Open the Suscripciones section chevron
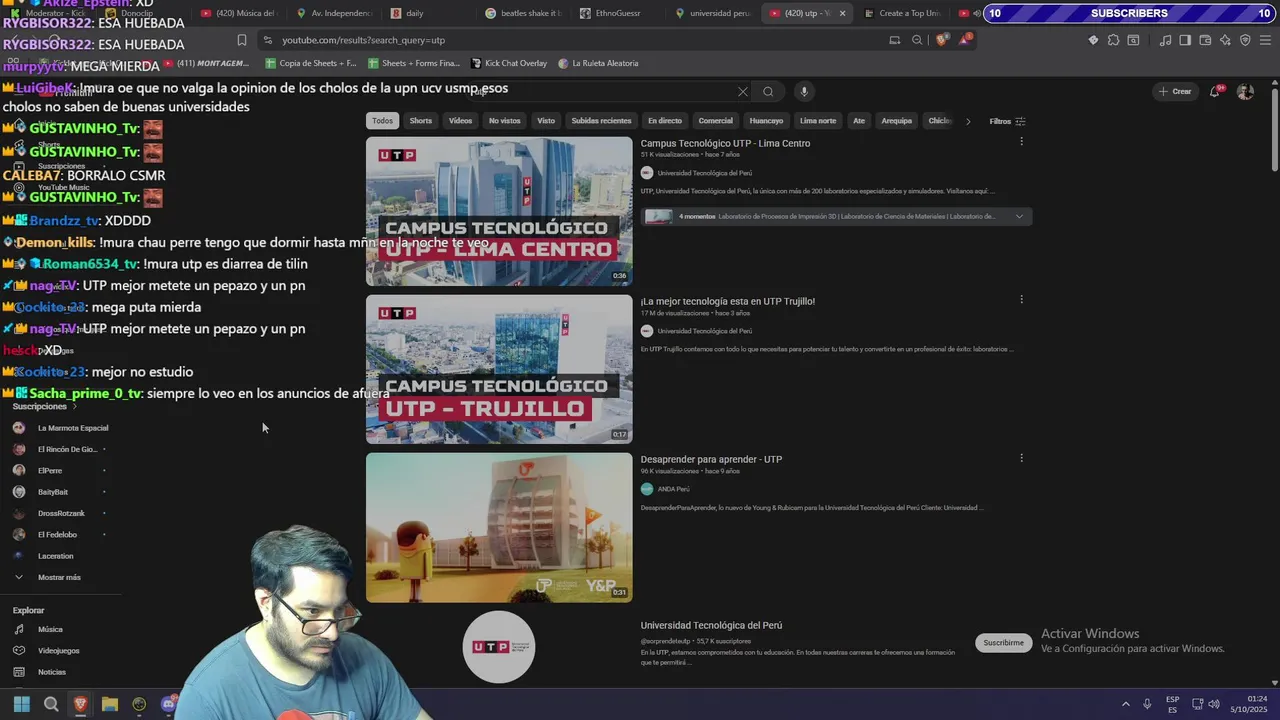Image resolution: width=1280 pixels, height=720 pixels. click(x=75, y=407)
